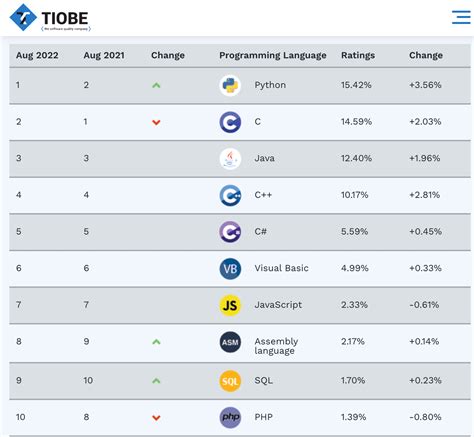Click the Ratings column header

pyautogui.click(x=358, y=55)
